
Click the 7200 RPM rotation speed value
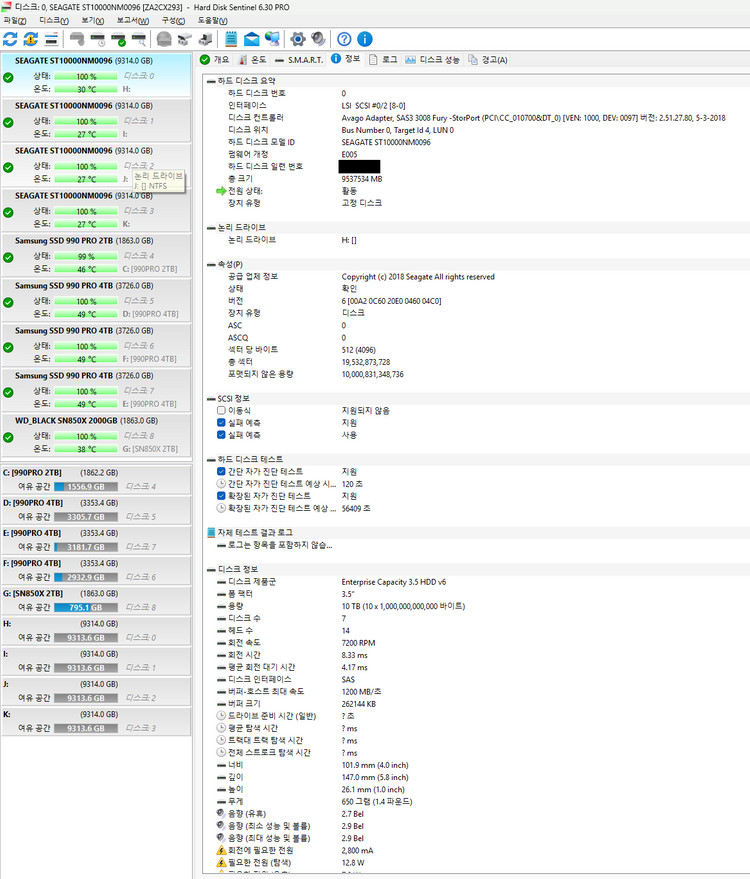pos(358,643)
